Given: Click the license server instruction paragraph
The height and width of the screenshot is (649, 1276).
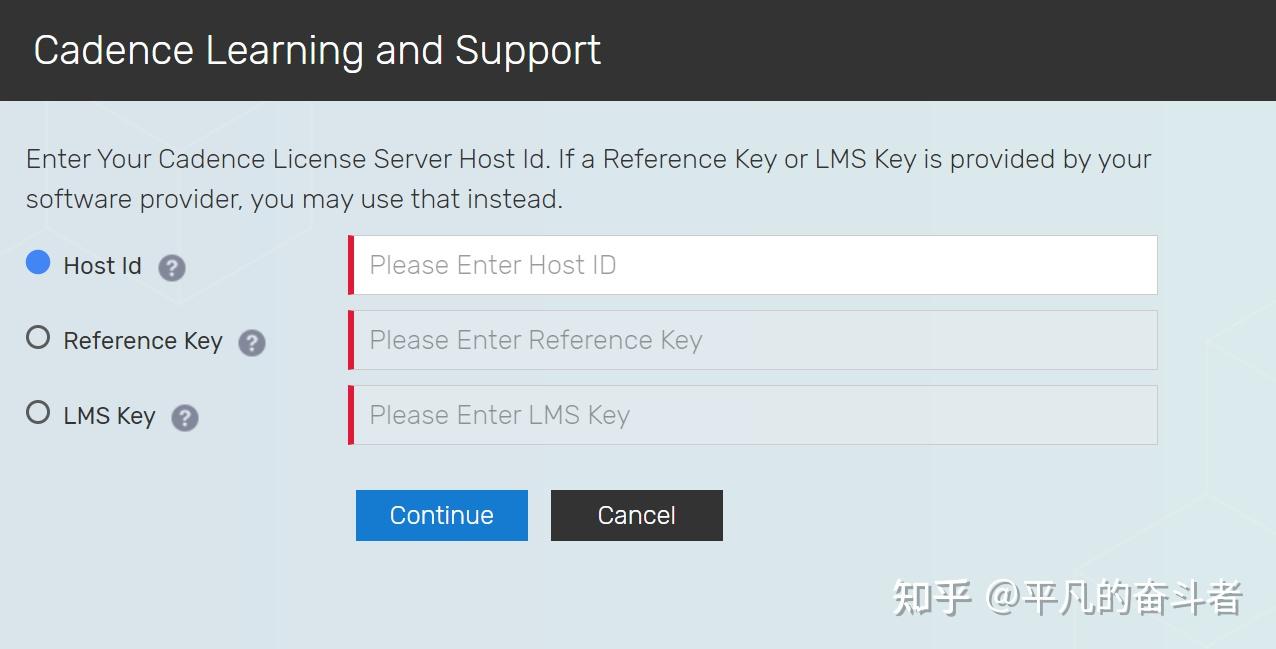Looking at the screenshot, I should pos(588,179).
